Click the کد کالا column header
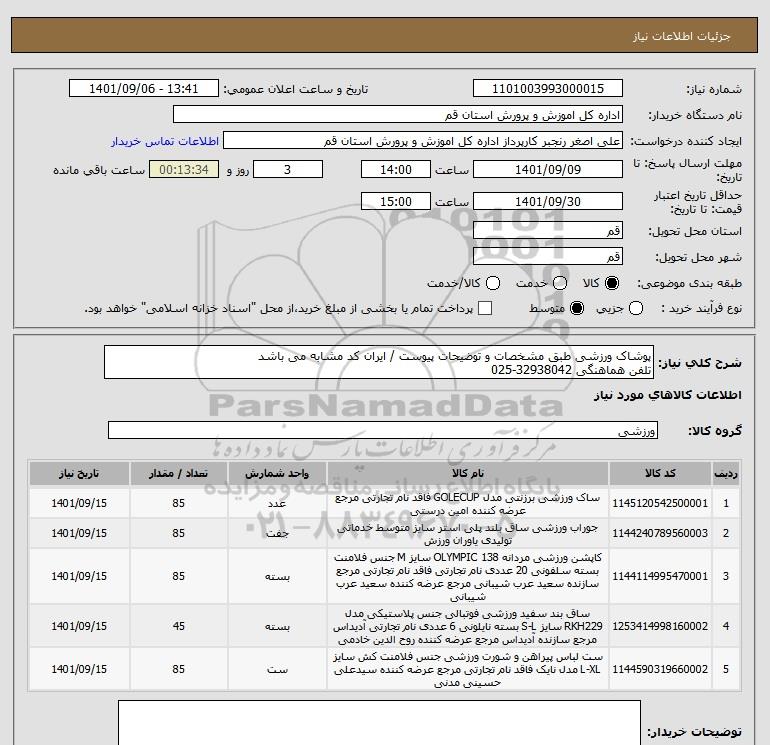 (x=660, y=474)
